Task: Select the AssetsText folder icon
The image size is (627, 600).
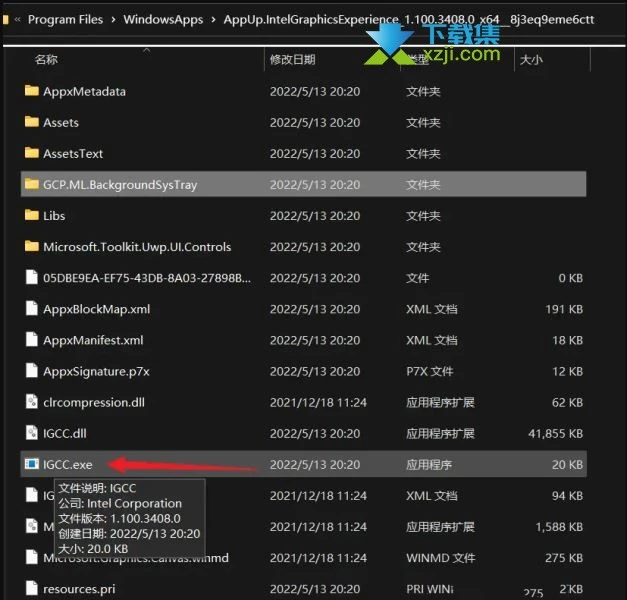Action: click(32, 153)
